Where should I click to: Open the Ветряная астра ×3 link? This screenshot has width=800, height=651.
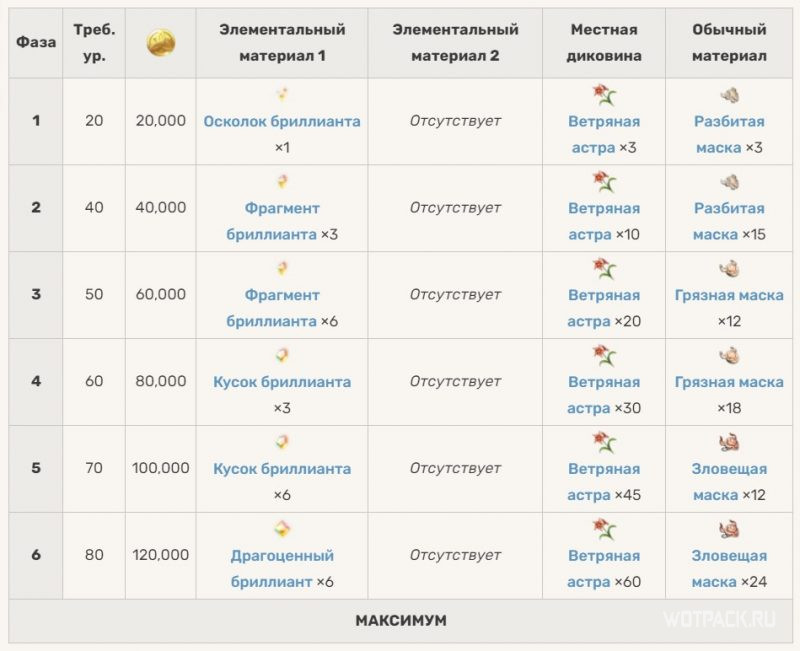(x=604, y=135)
